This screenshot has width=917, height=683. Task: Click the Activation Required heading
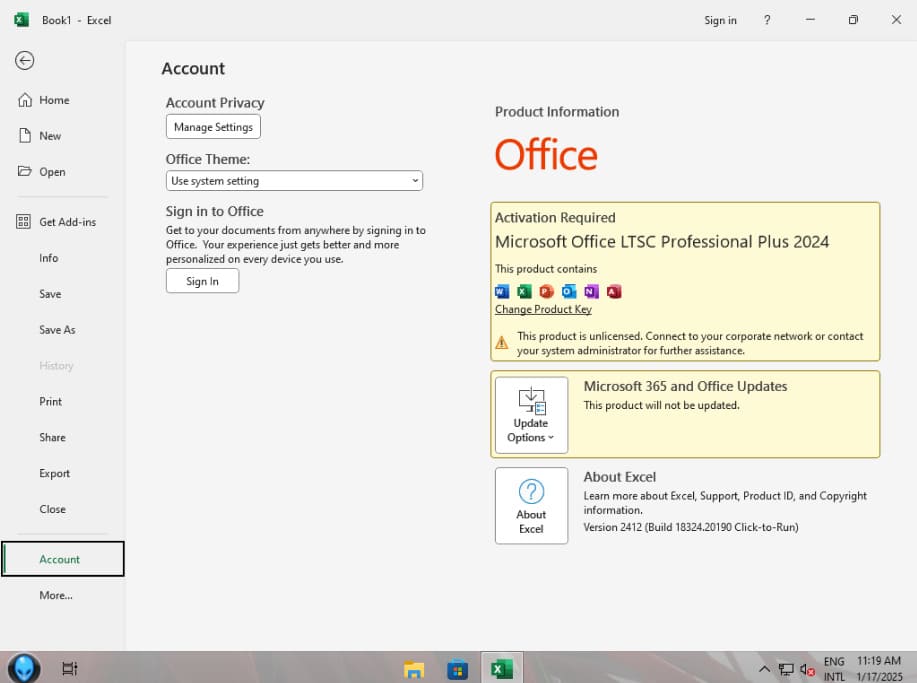555,218
